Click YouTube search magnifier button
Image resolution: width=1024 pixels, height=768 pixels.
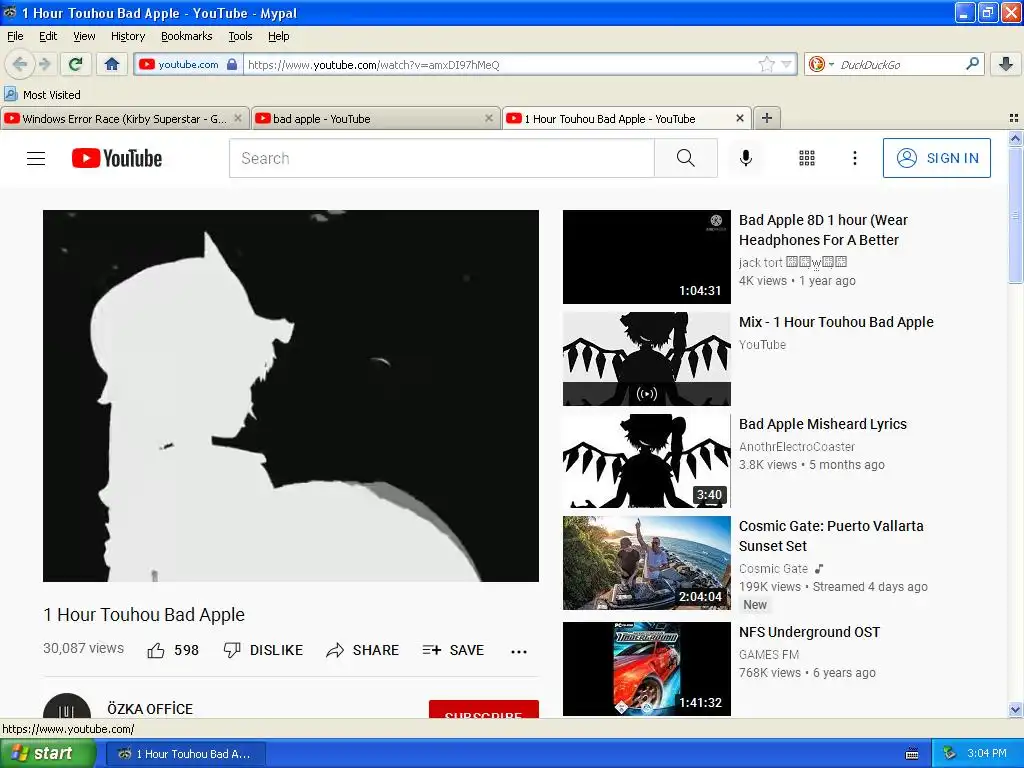[686, 158]
